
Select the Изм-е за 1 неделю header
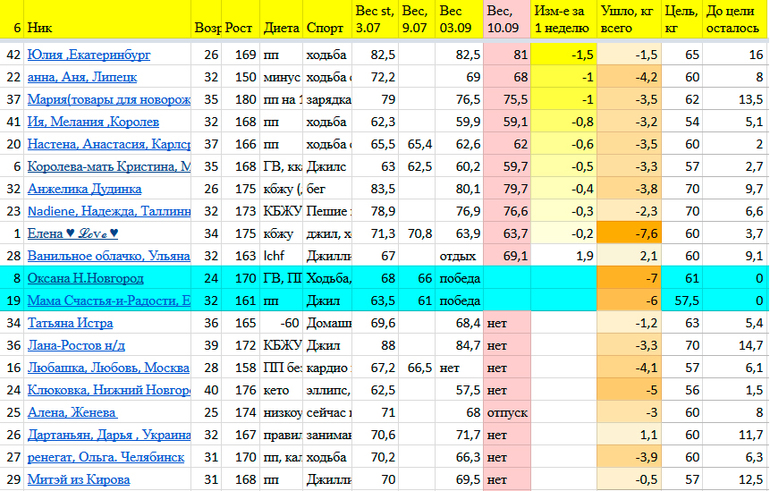tap(564, 20)
